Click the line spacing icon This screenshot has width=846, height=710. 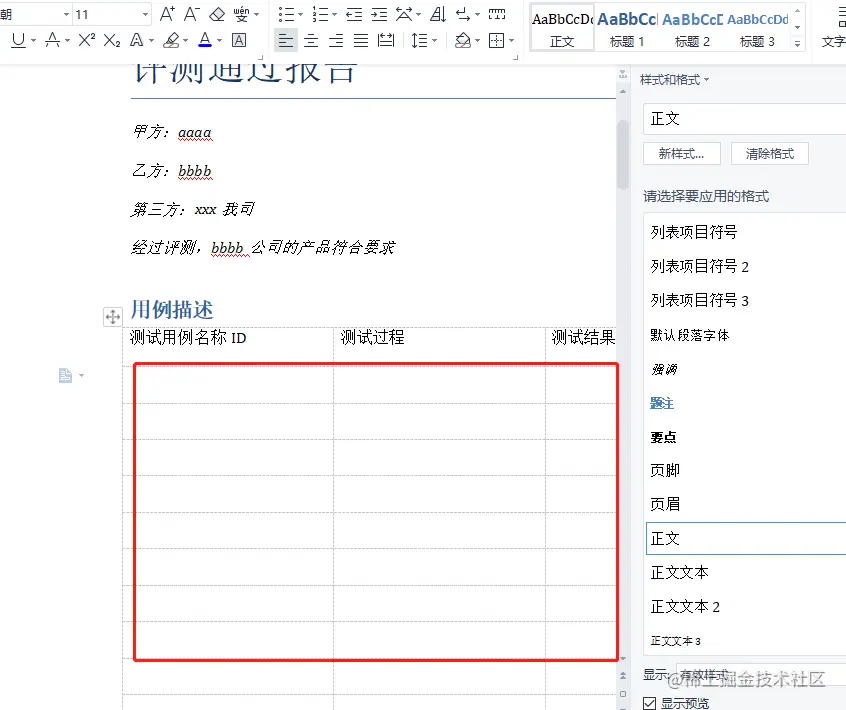click(419, 40)
